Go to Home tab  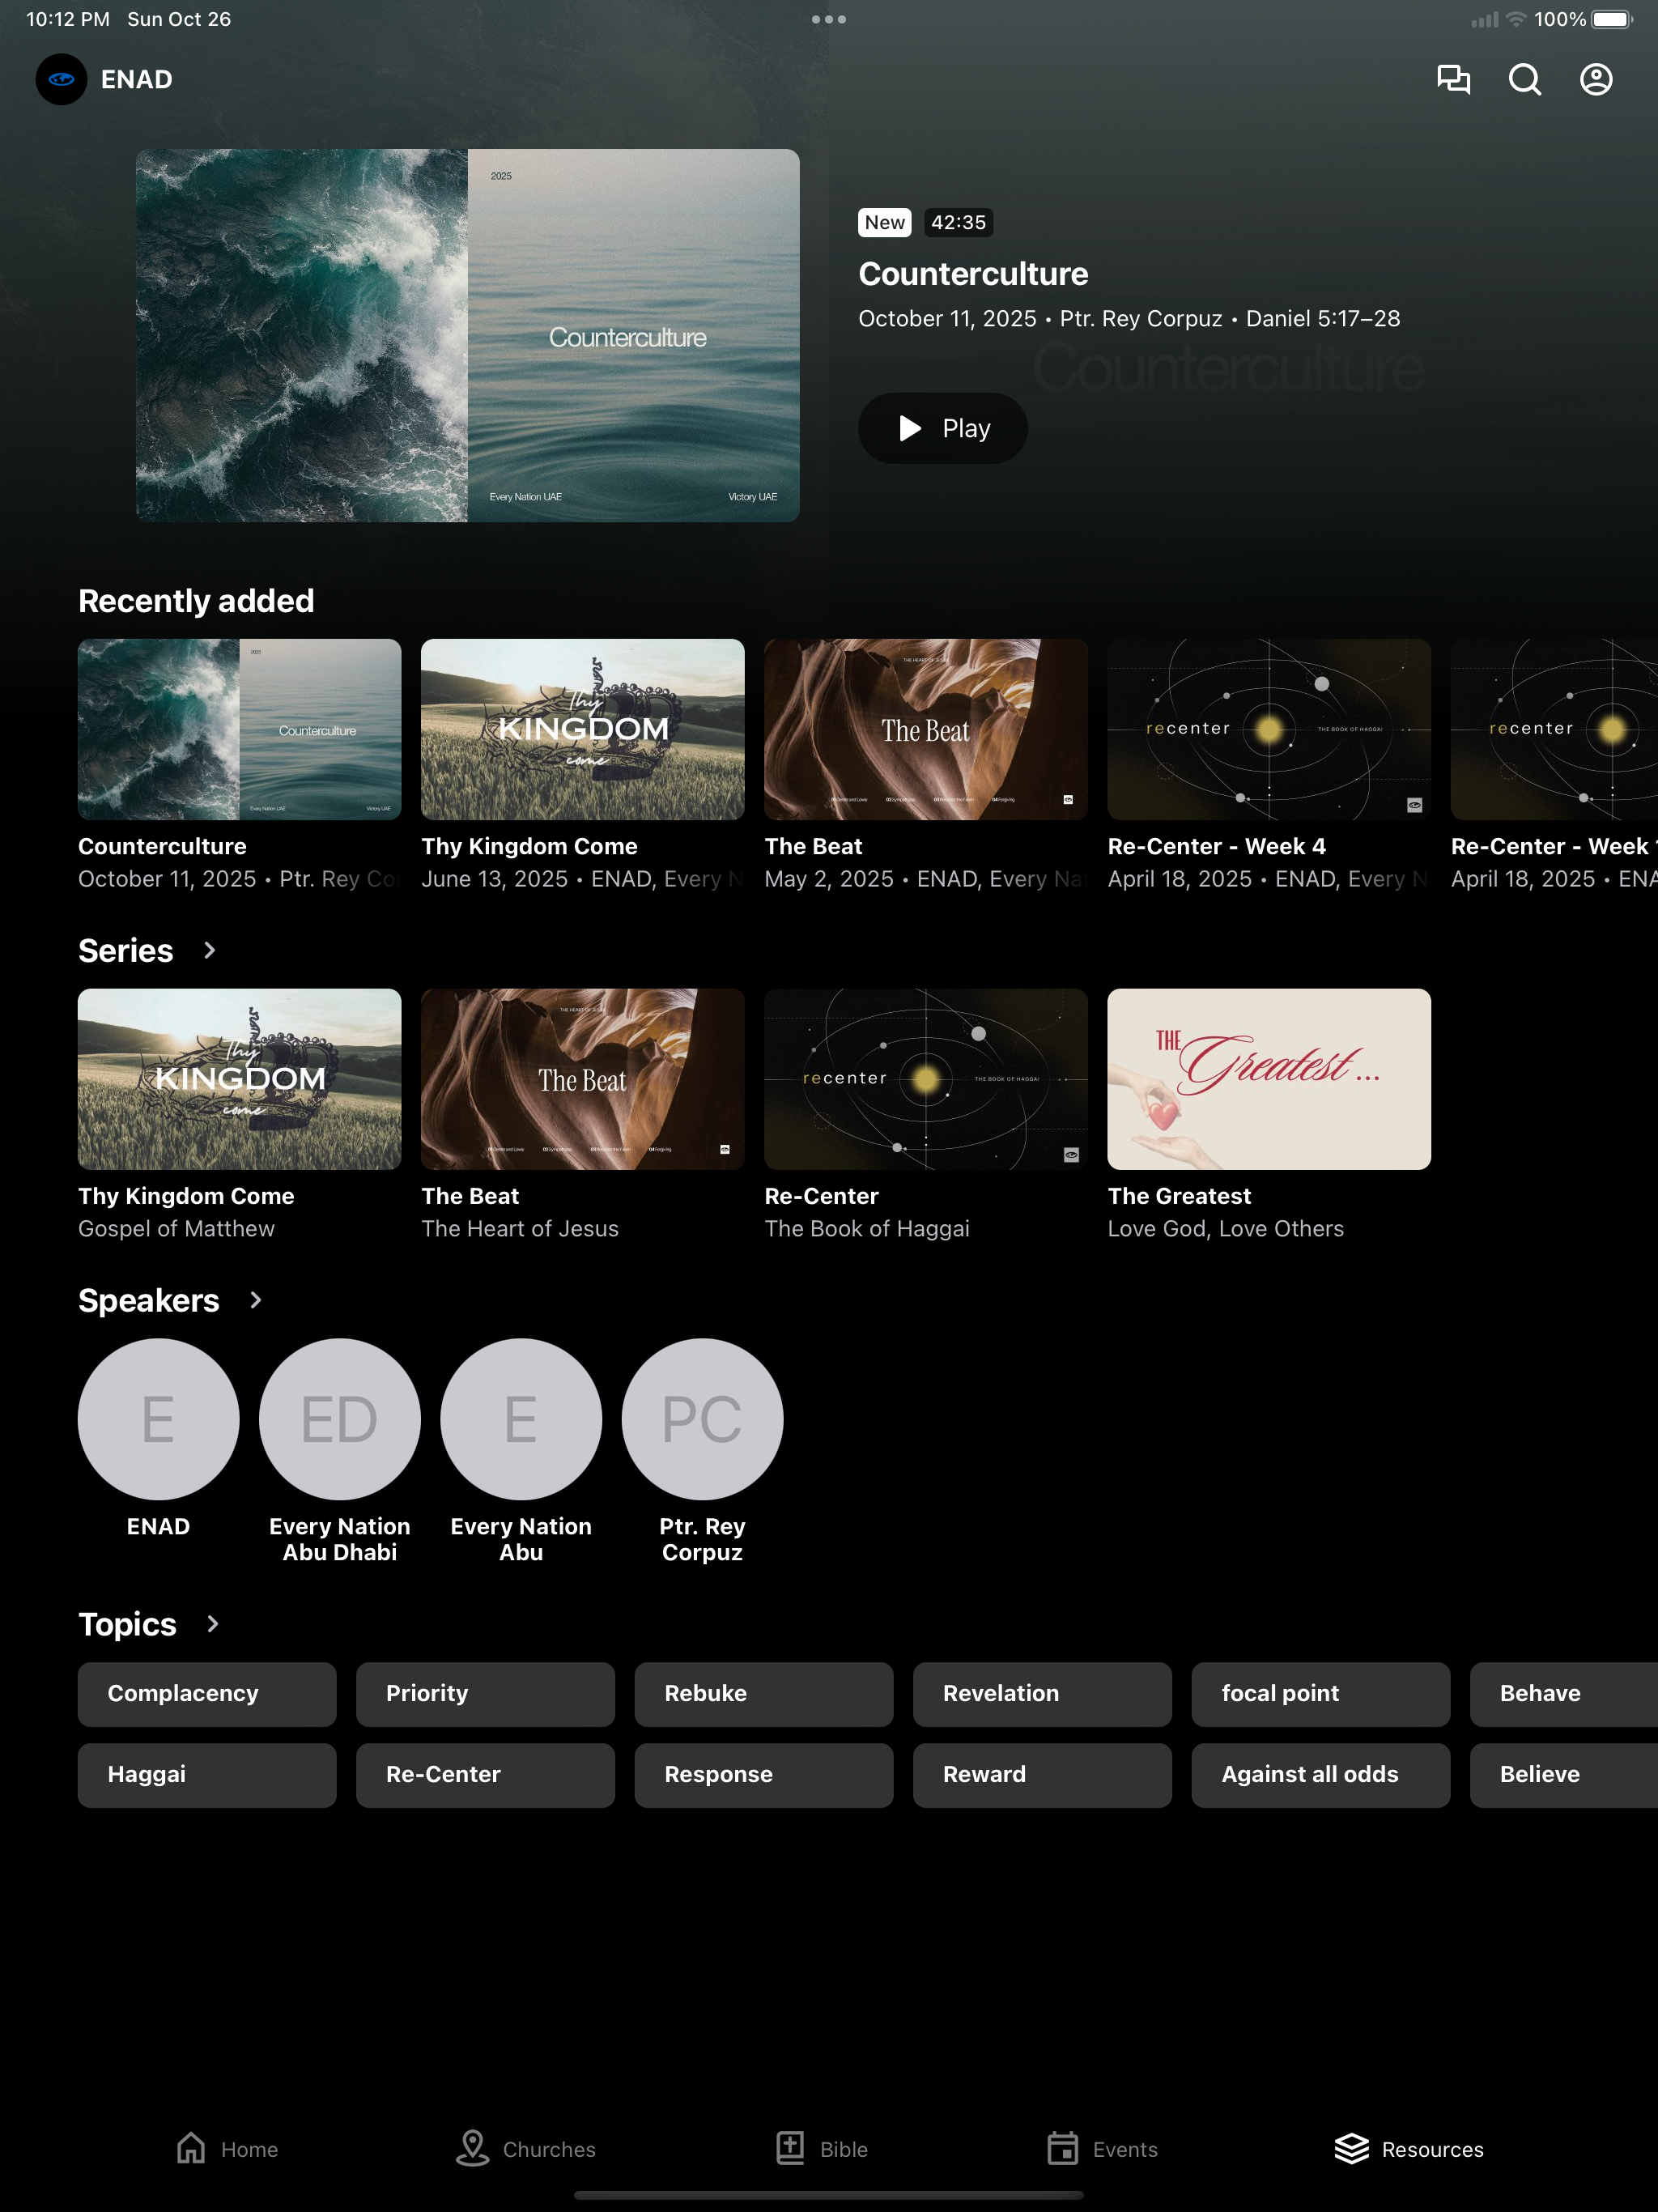227,2149
